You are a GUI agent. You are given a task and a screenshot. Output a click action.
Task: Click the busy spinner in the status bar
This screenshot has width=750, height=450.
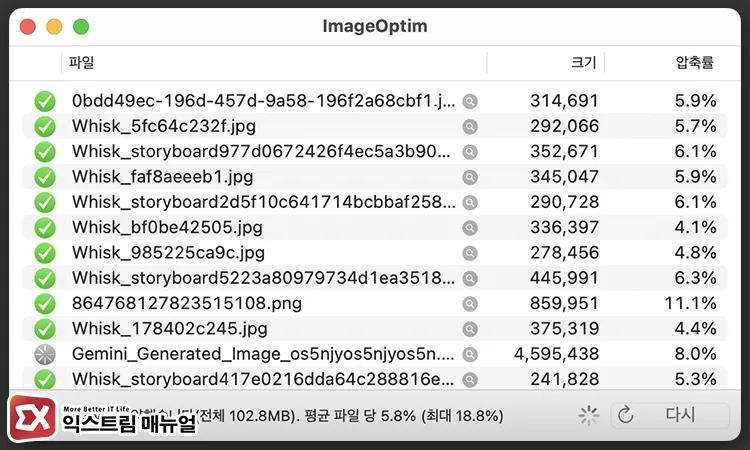tap(588, 416)
